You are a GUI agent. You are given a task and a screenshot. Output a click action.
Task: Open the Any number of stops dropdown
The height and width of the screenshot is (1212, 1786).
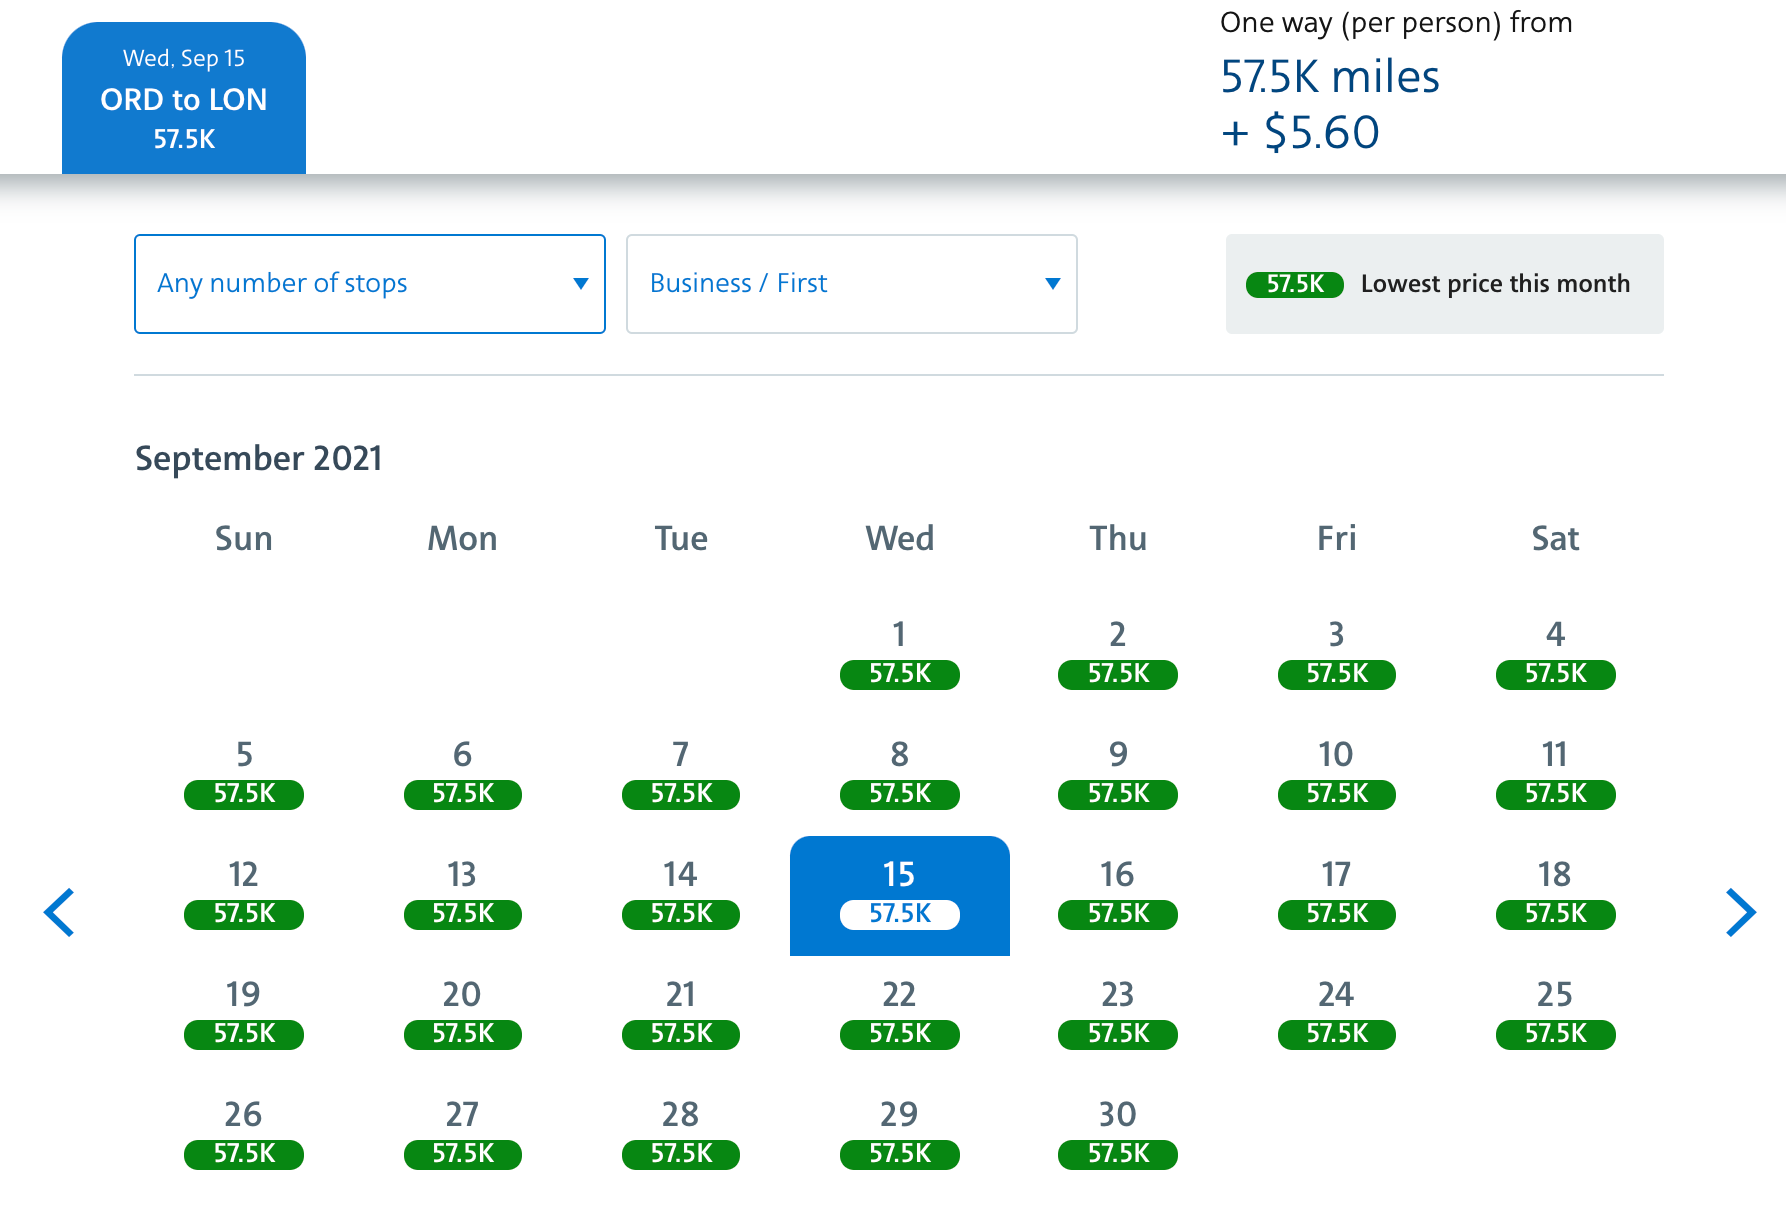click(370, 284)
